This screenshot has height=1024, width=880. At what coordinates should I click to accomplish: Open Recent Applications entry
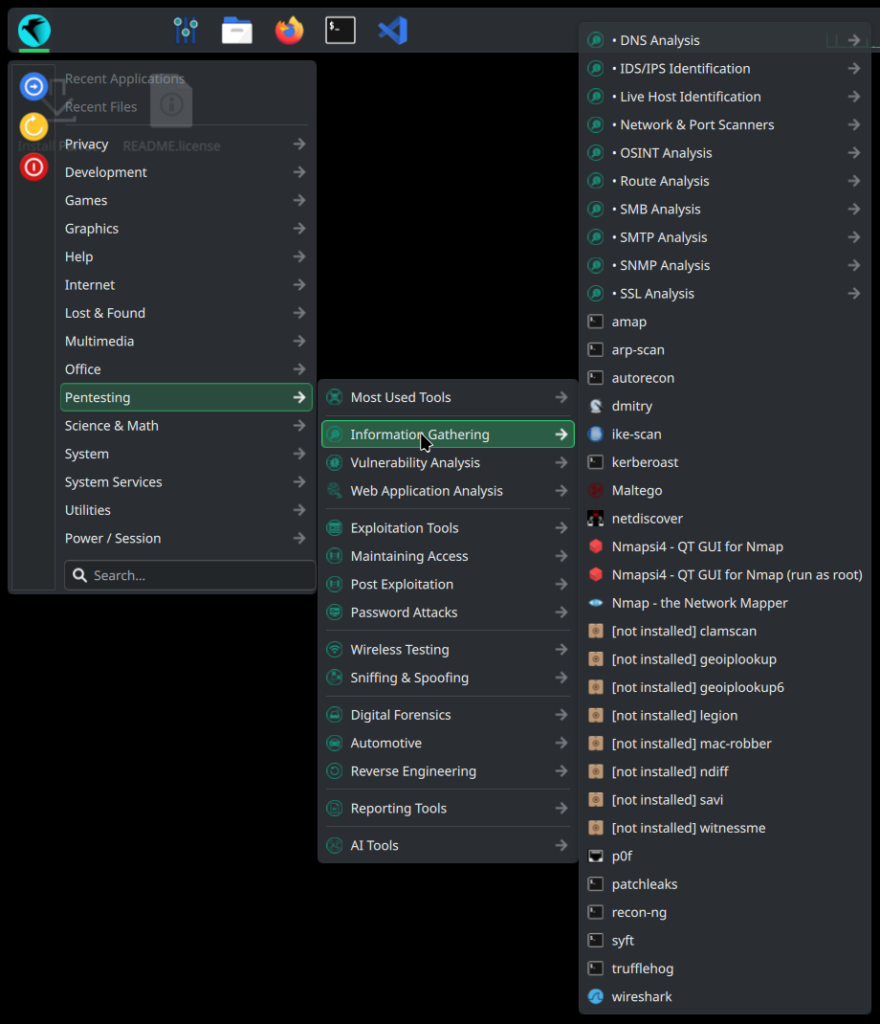coord(186,78)
